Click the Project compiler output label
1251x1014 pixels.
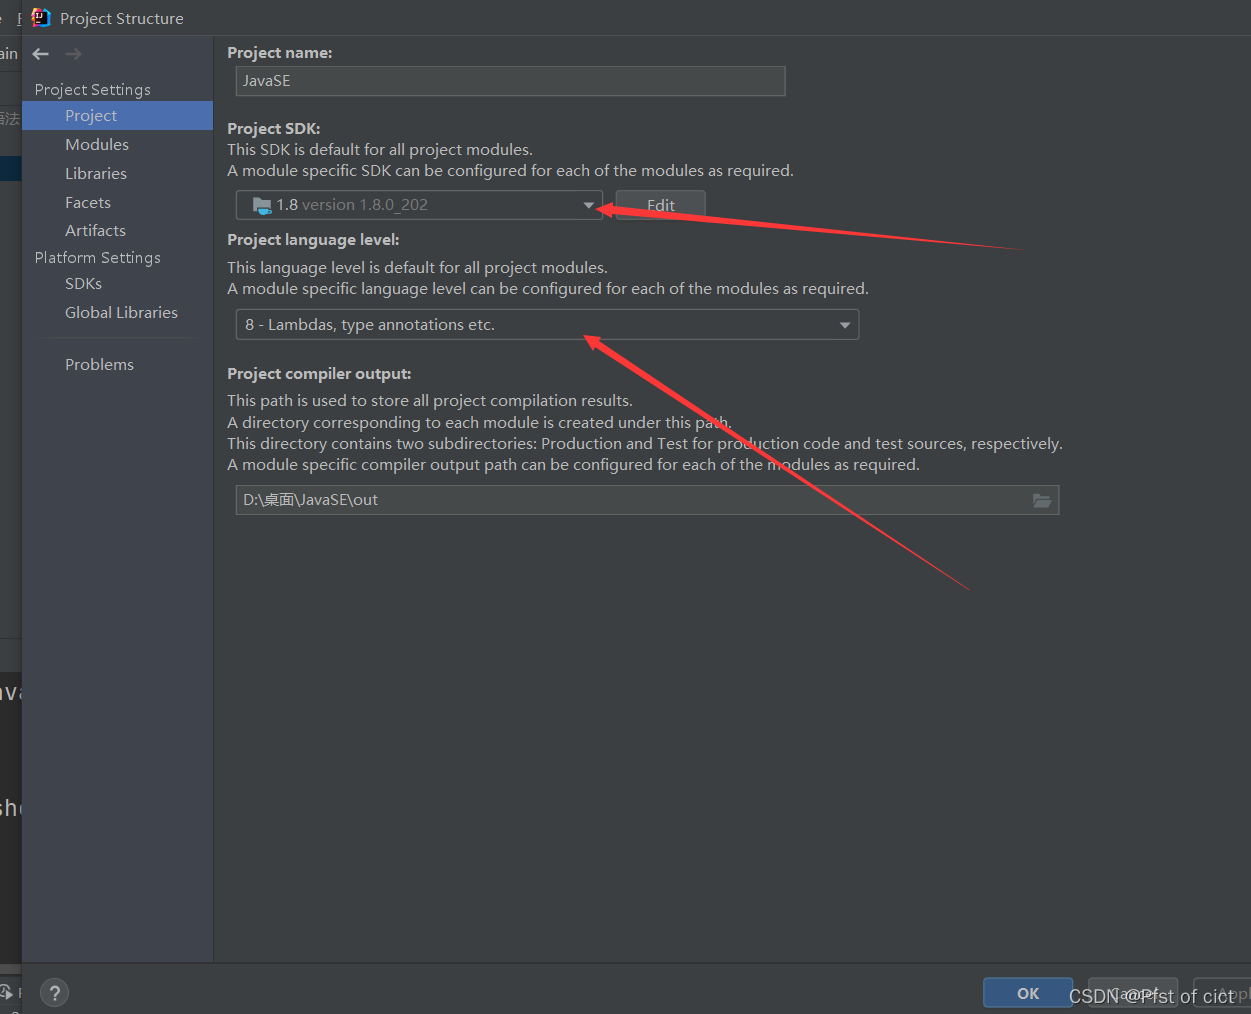[319, 374]
